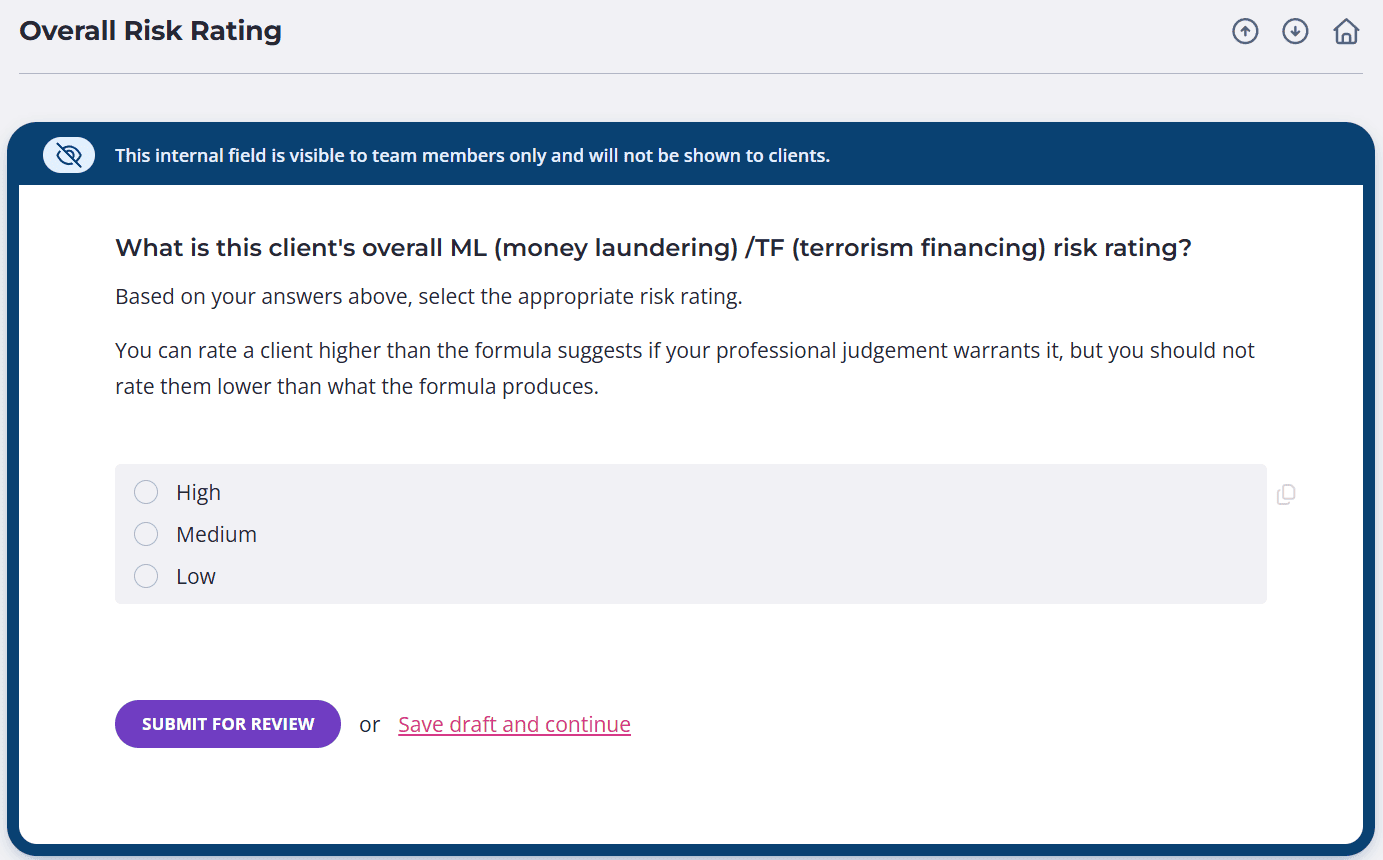The image size is (1383, 860).
Task: Click the 'Based on your answers above' sentence
Action: [x=428, y=297]
